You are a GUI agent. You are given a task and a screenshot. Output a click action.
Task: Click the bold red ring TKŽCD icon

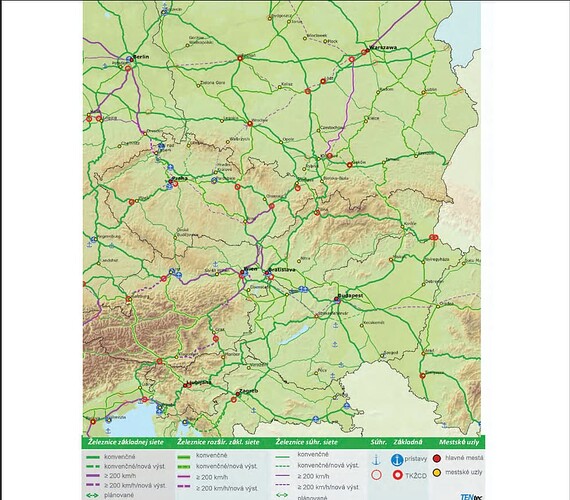tap(397, 475)
